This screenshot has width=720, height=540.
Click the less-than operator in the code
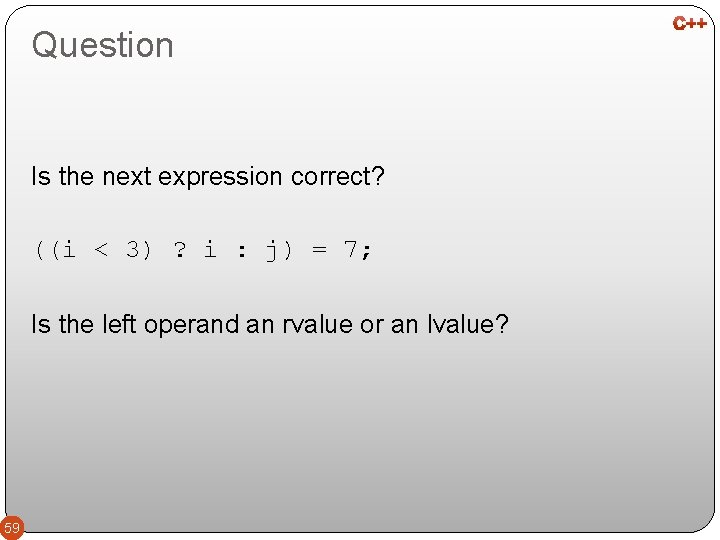pyautogui.click(x=101, y=250)
